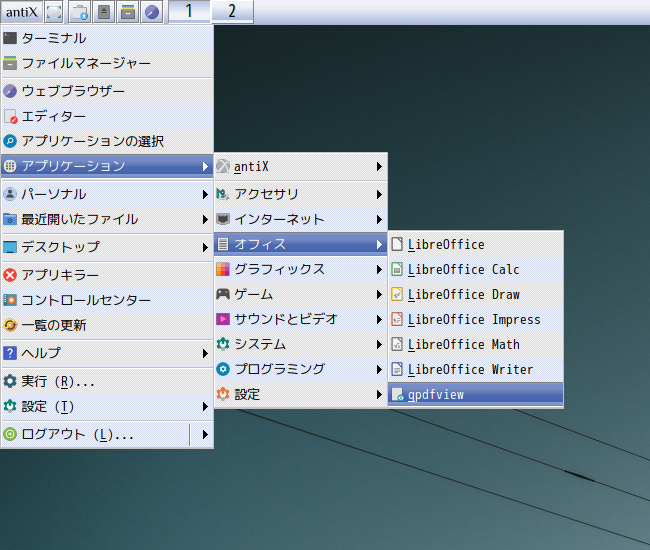Expand the 設定 (T) submenu arrow

click(205, 407)
